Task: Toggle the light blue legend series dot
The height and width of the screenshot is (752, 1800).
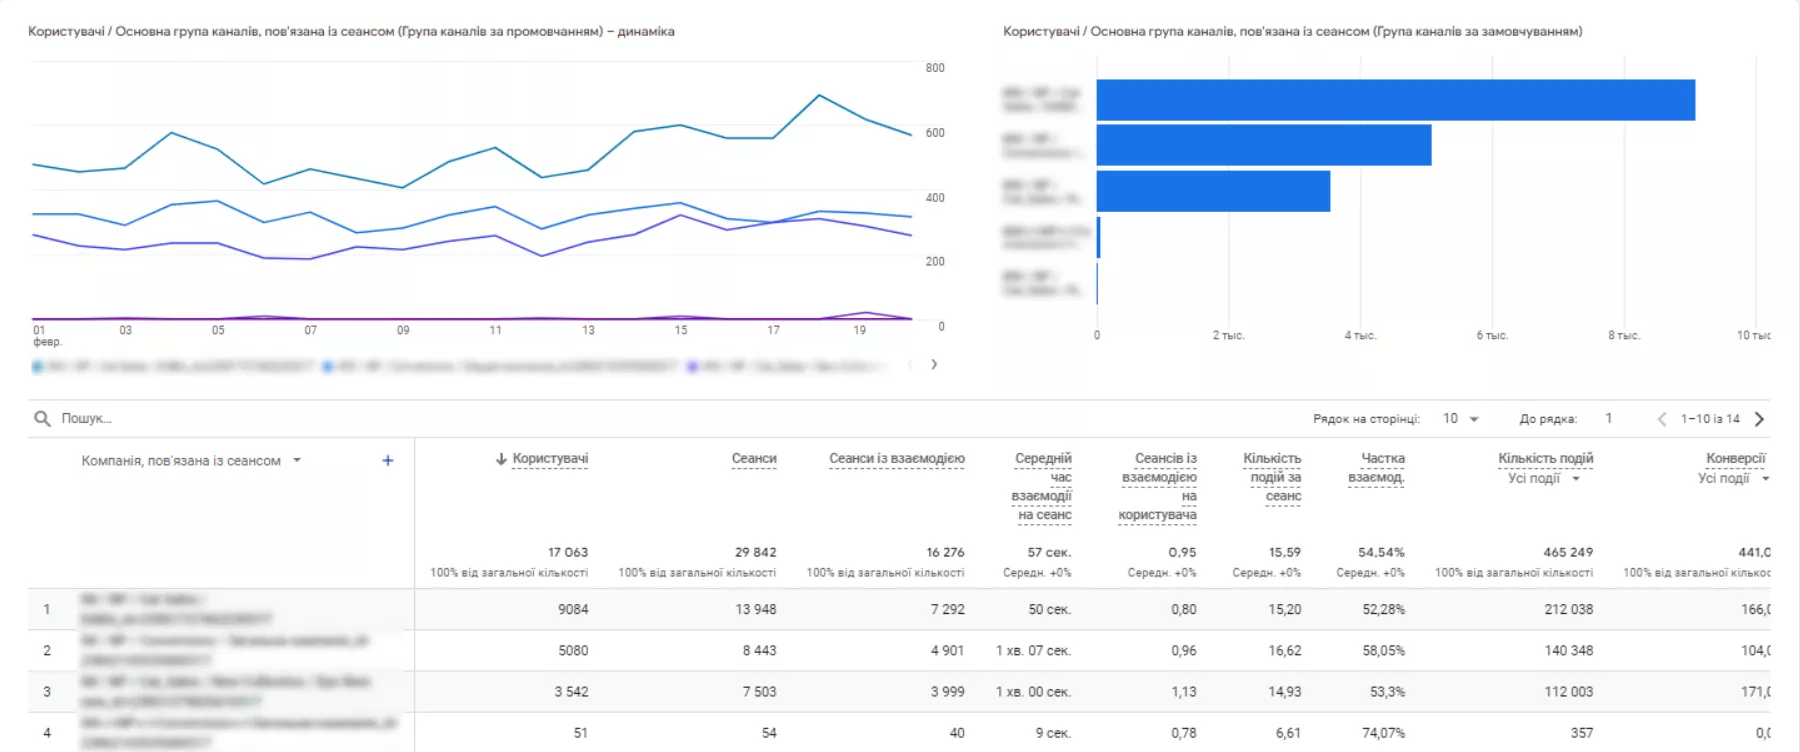Action: tap(37, 367)
